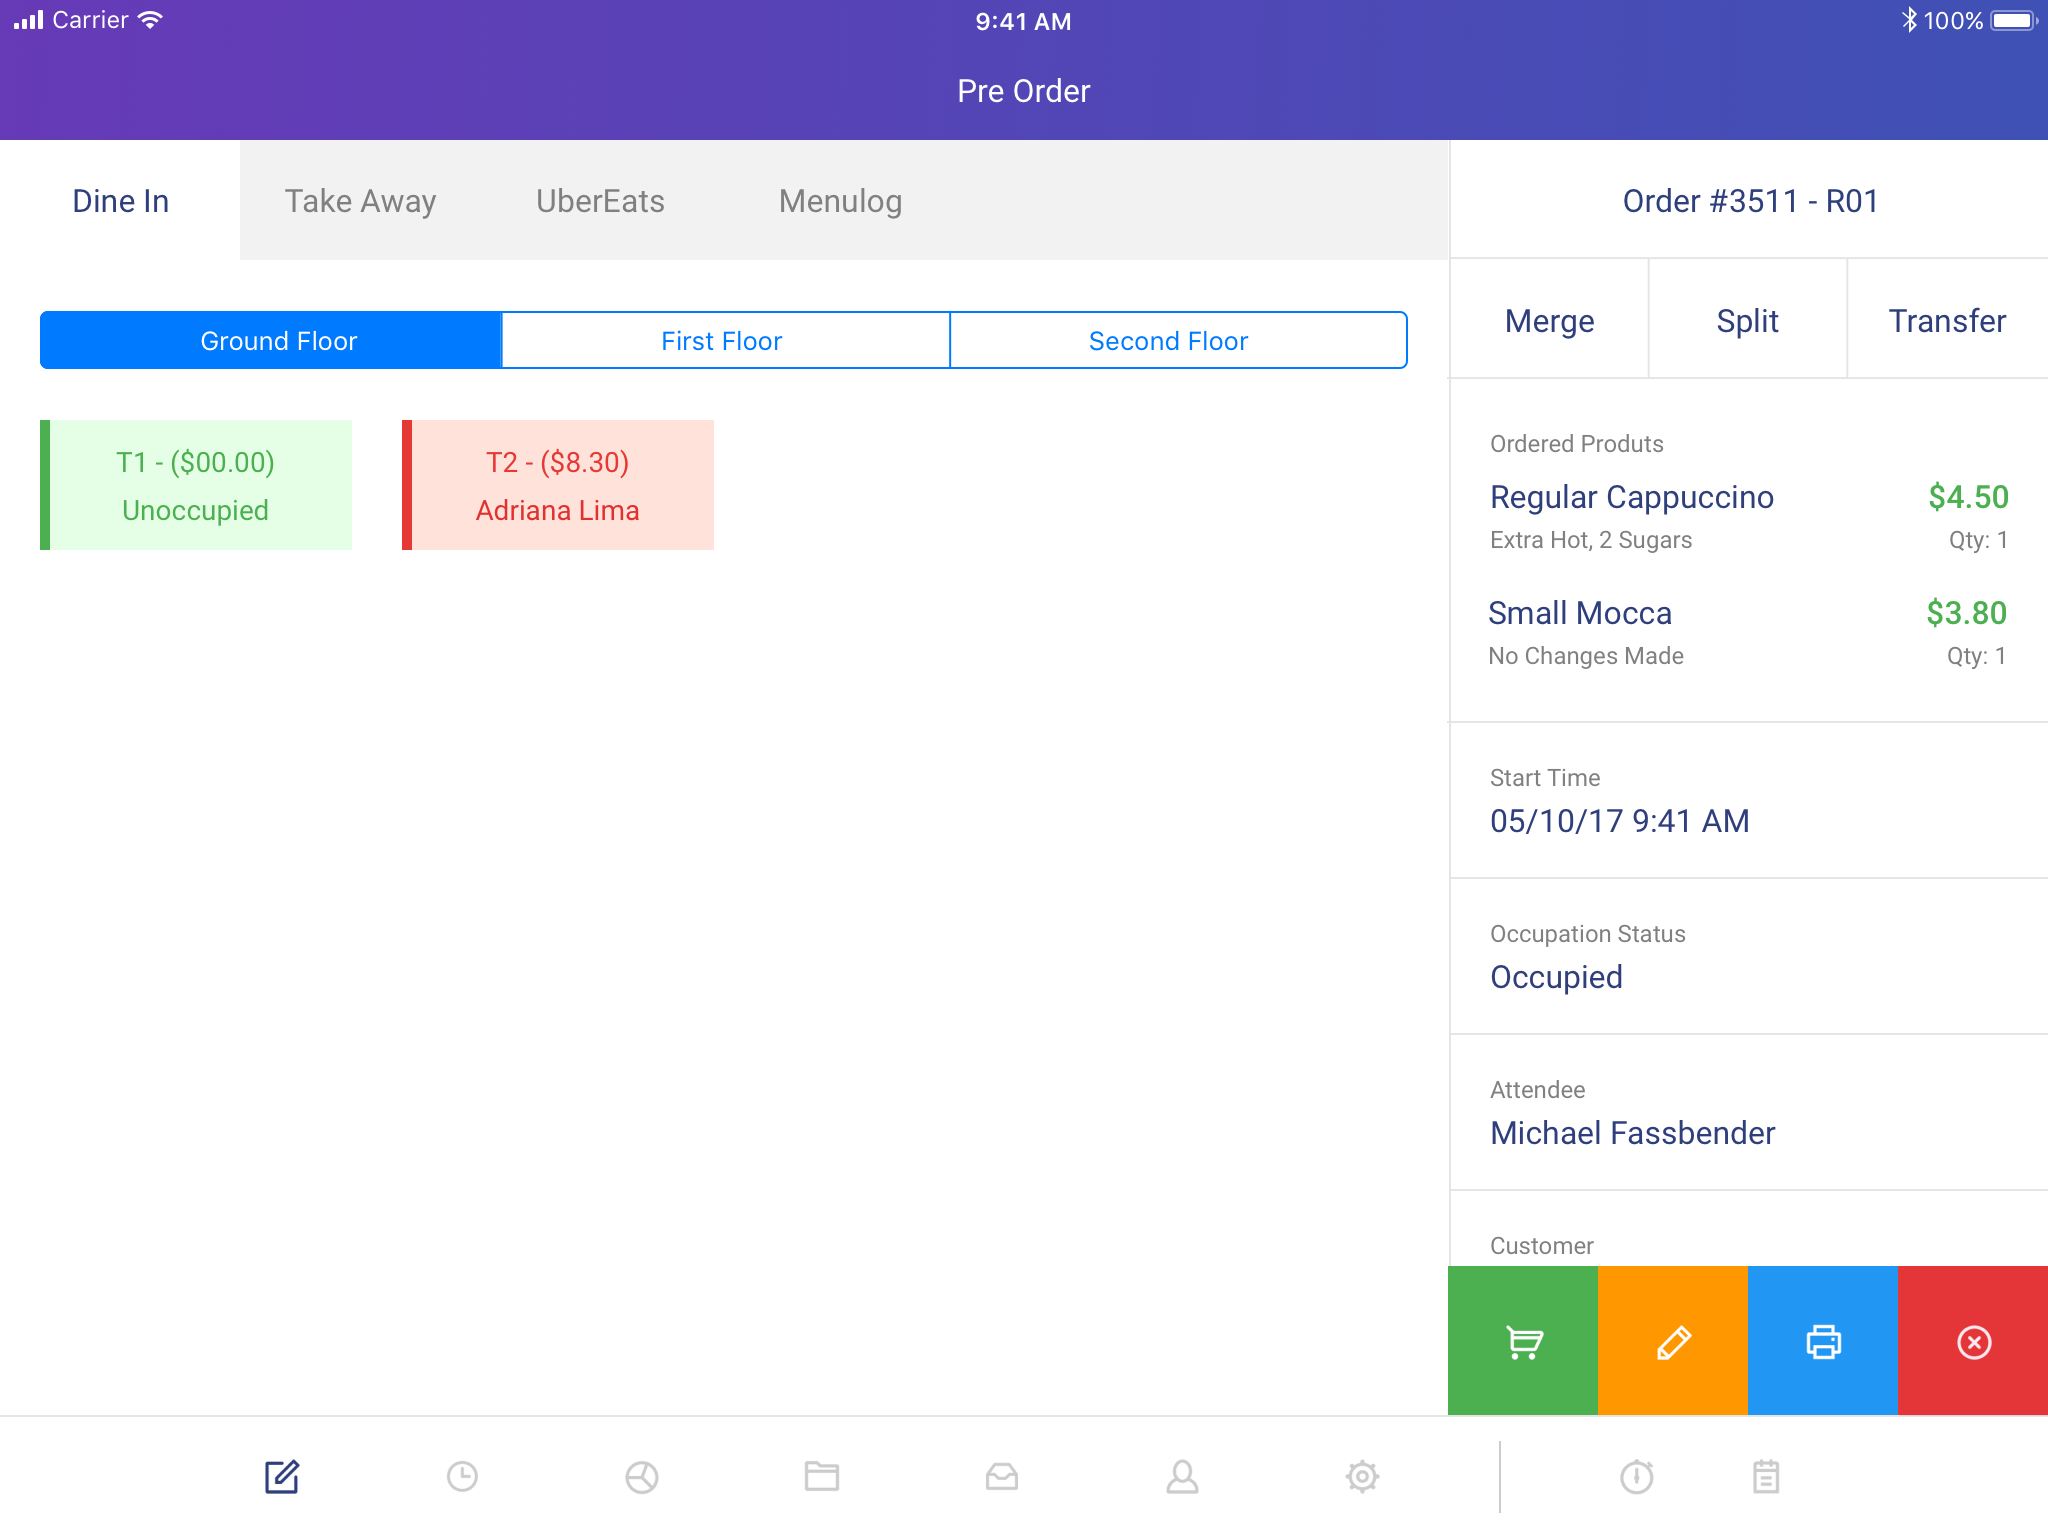Tap the red cancel order button

coord(1973,1341)
